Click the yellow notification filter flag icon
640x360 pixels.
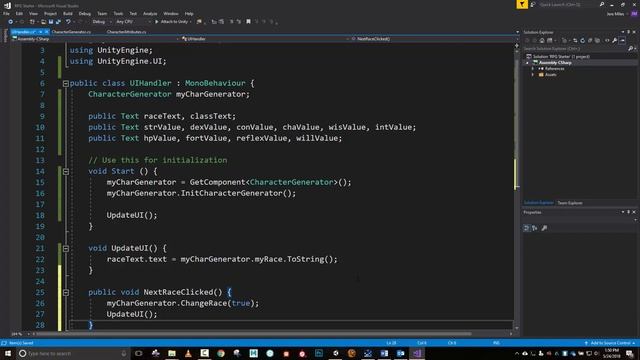tap(522, 4)
